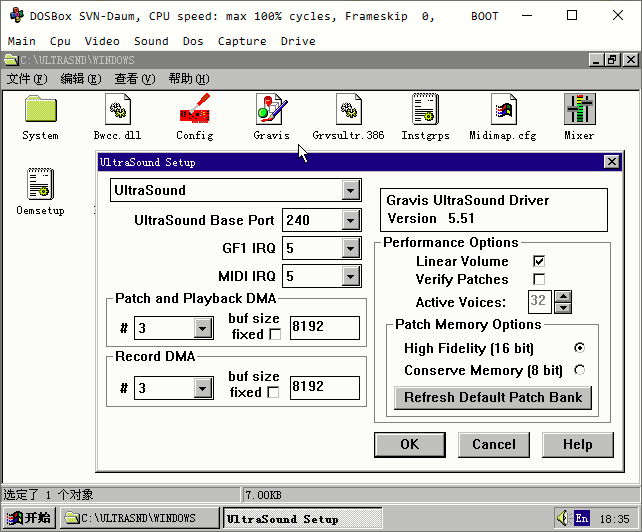Select the Grvsultr.386 file icon
642x532 pixels.
tap(348, 109)
